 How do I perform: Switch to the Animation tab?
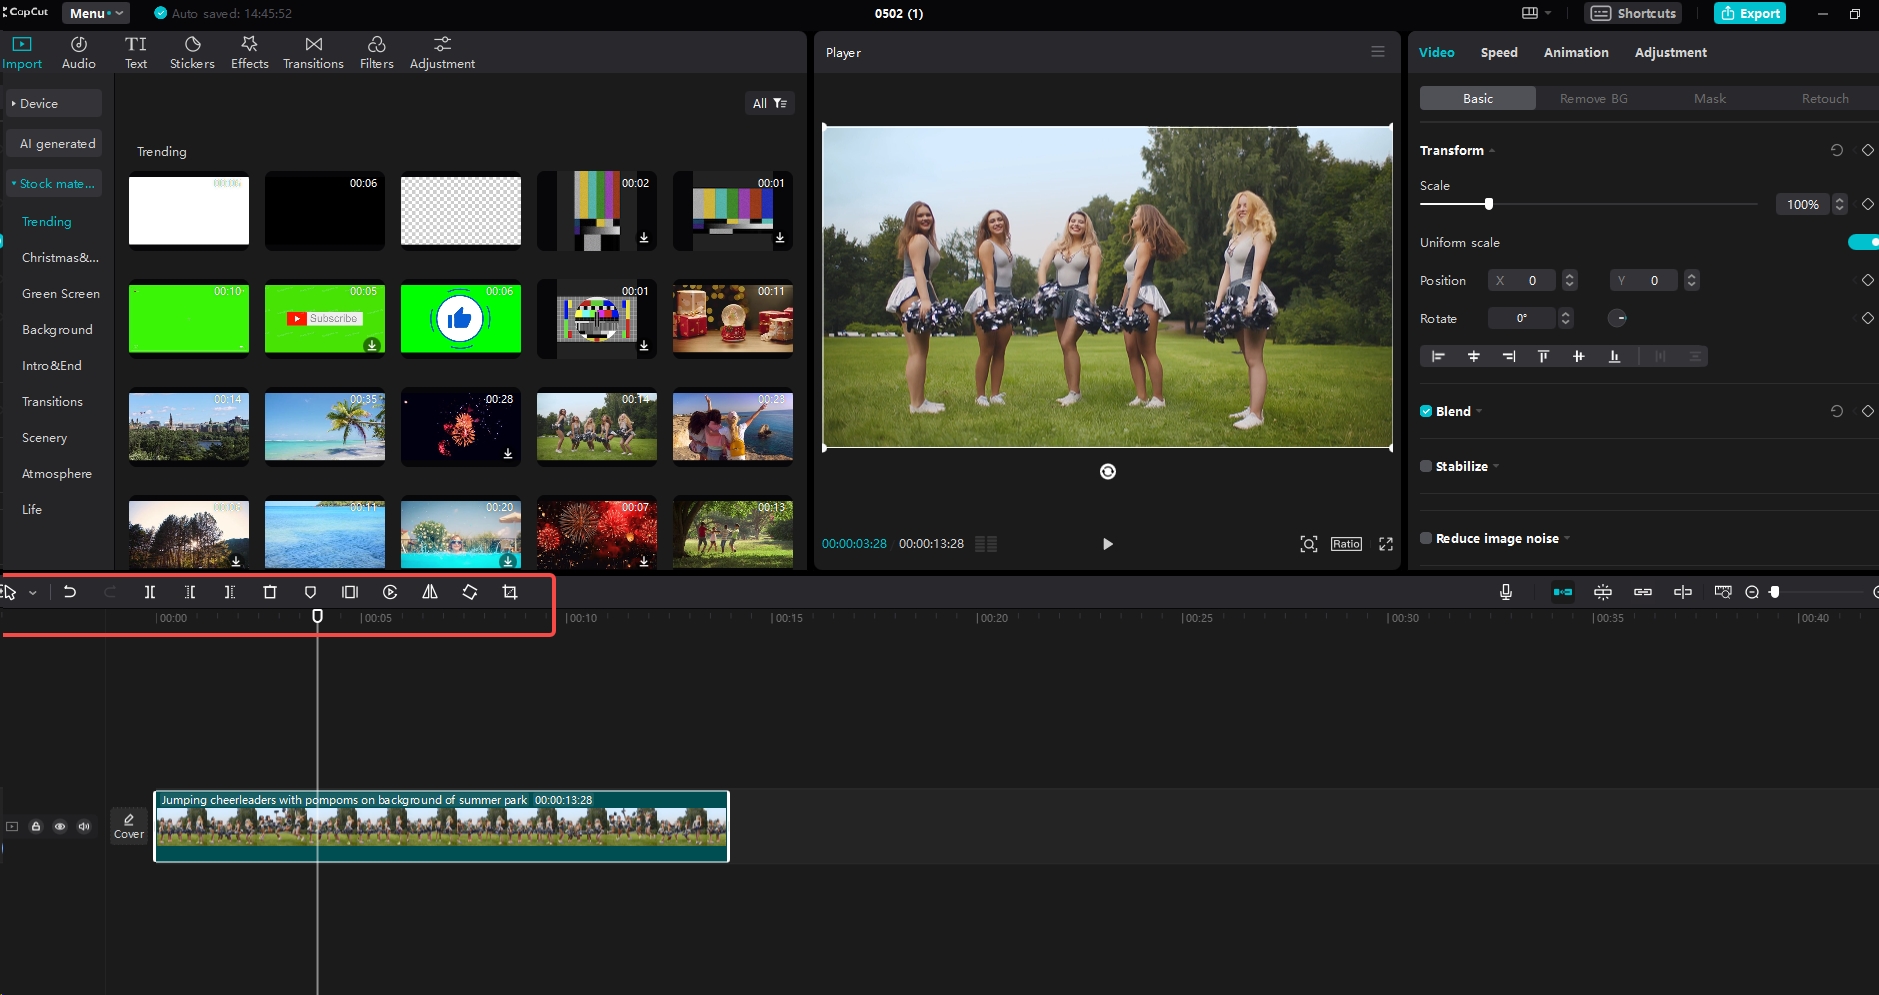coord(1575,52)
